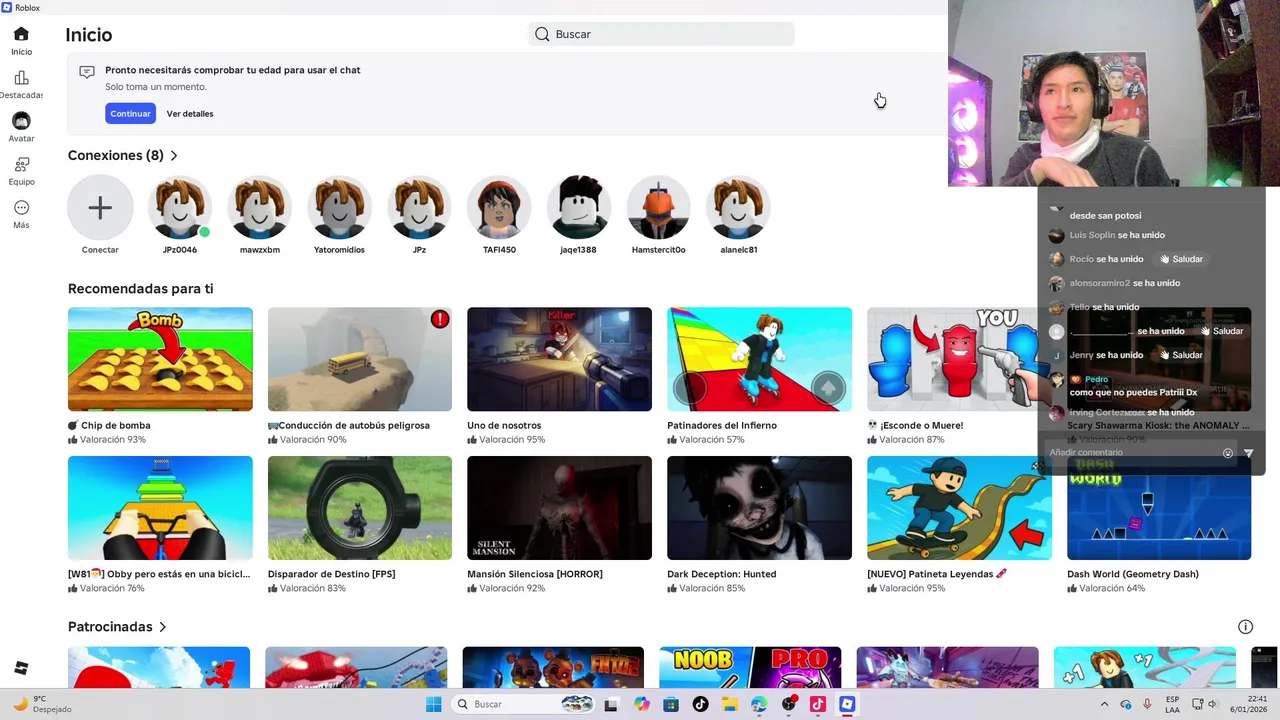This screenshot has height=720, width=1280.
Task: Open Dark Deception: Hunted thumbnail
Action: point(759,508)
